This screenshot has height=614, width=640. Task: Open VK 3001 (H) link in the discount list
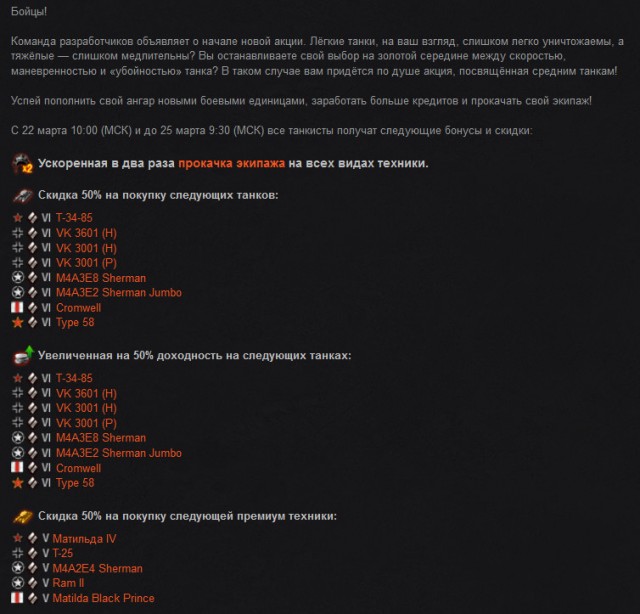coord(86,248)
